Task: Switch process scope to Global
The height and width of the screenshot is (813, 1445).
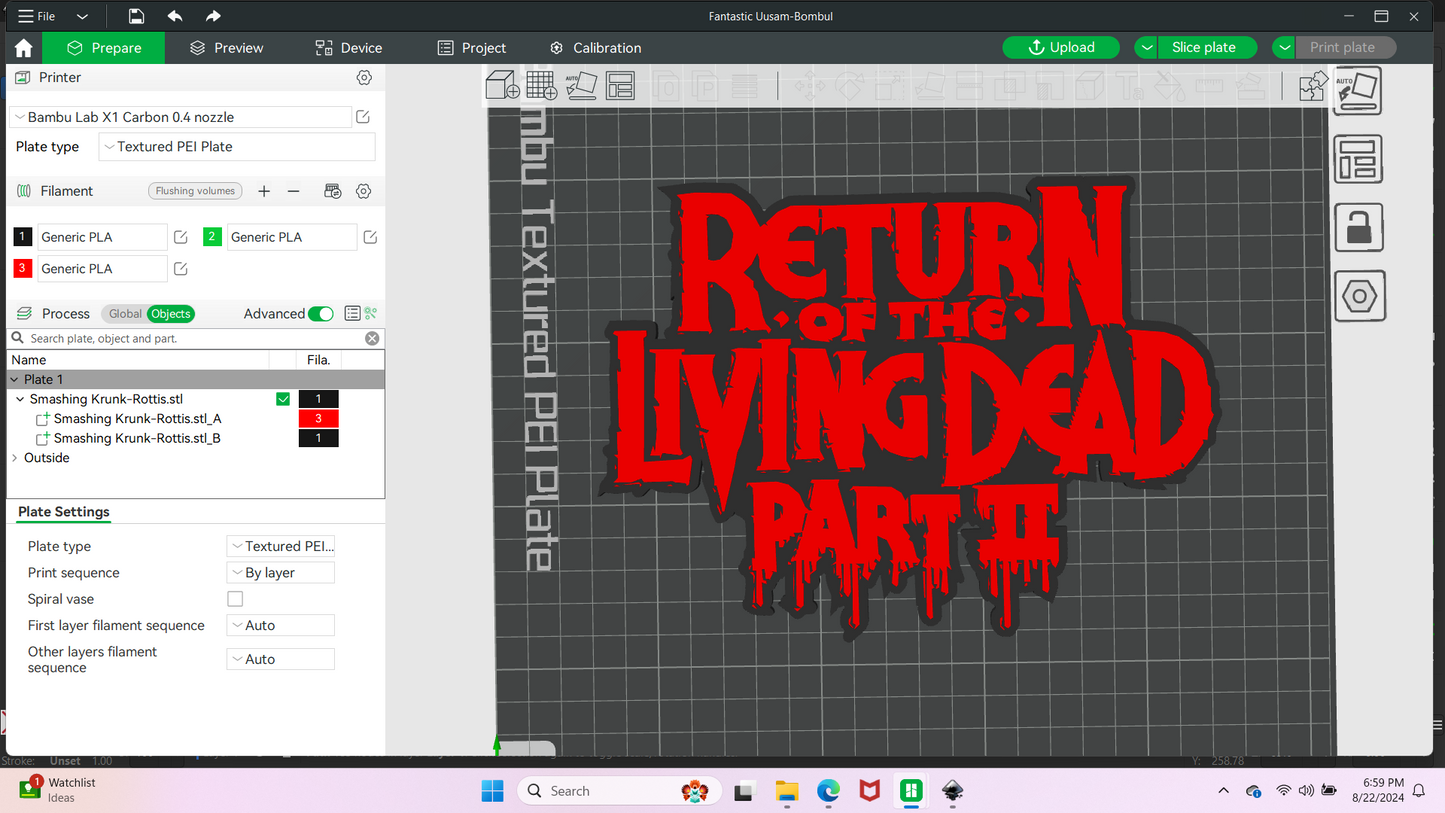Action: (x=125, y=314)
